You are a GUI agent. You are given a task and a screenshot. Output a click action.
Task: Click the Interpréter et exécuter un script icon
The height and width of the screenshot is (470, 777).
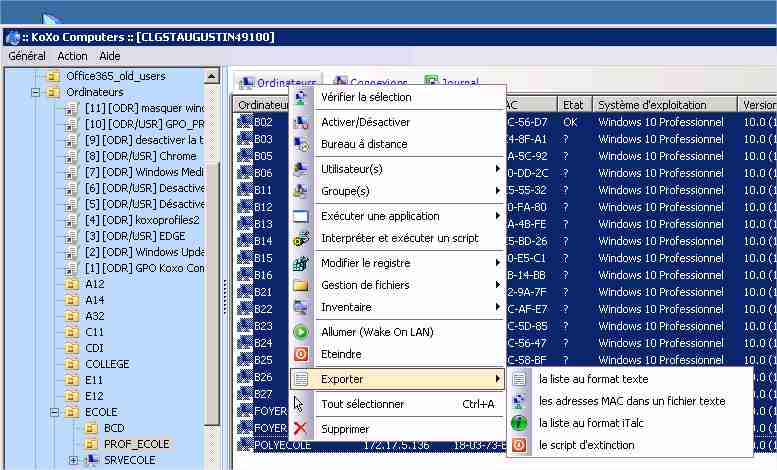(x=301, y=238)
